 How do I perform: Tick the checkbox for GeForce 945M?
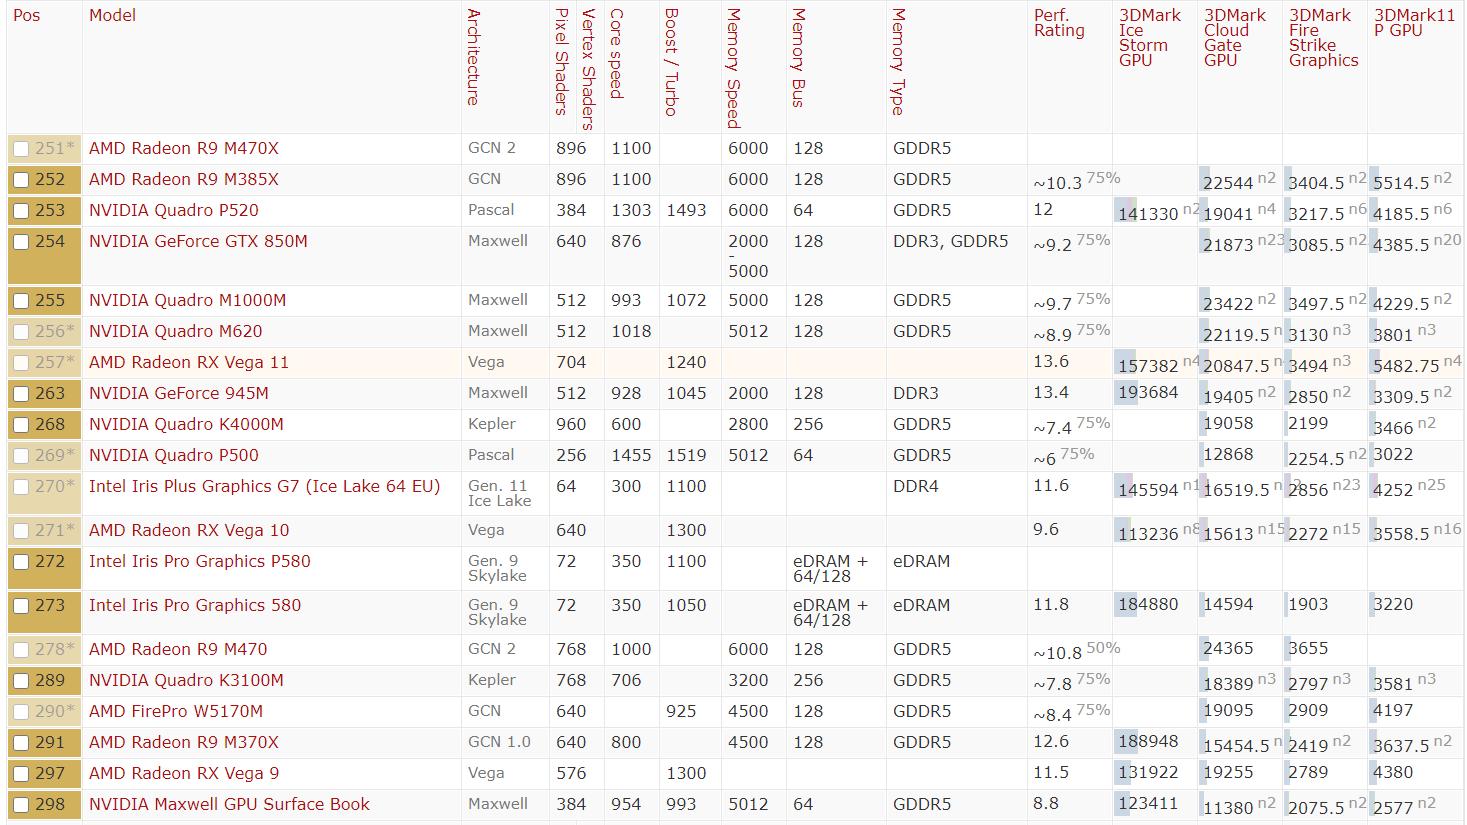click(21, 394)
